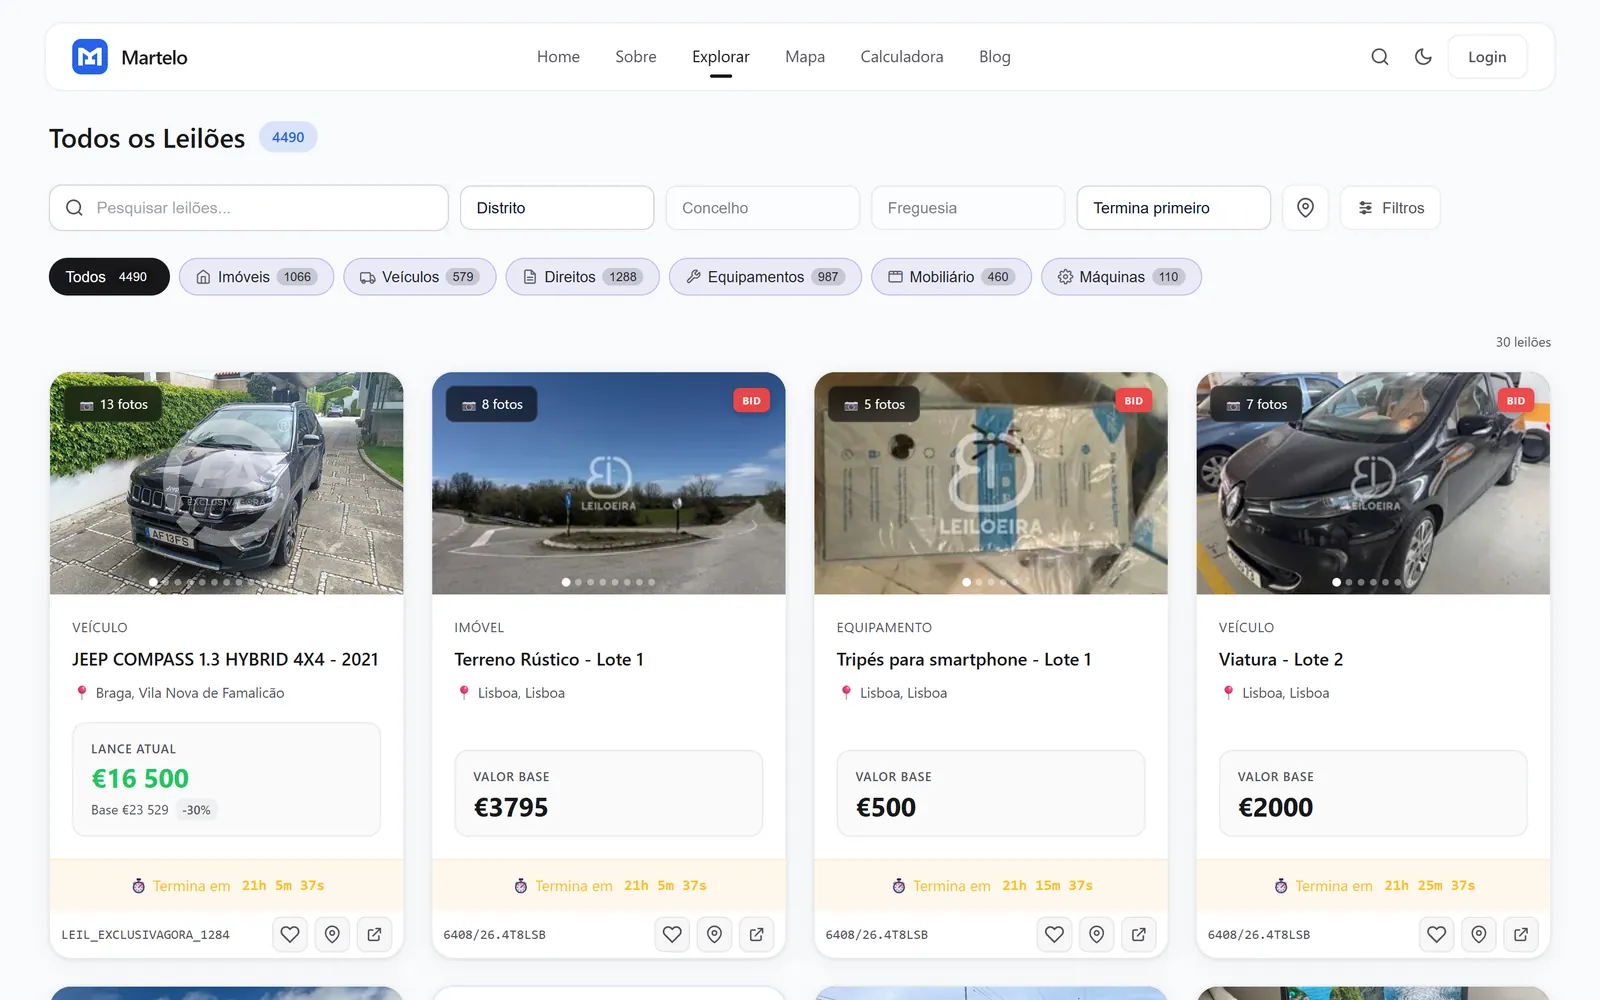1600x1000 pixels.
Task: Click the map pin location button beside sort
Action: tap(1305, 208)
